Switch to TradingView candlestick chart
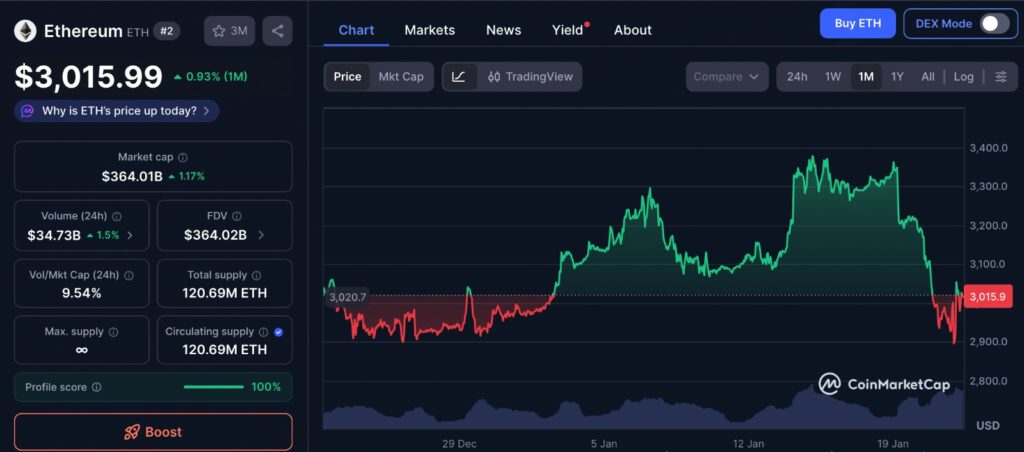Viewport: 1024px width, 452px height. point(530,76)
